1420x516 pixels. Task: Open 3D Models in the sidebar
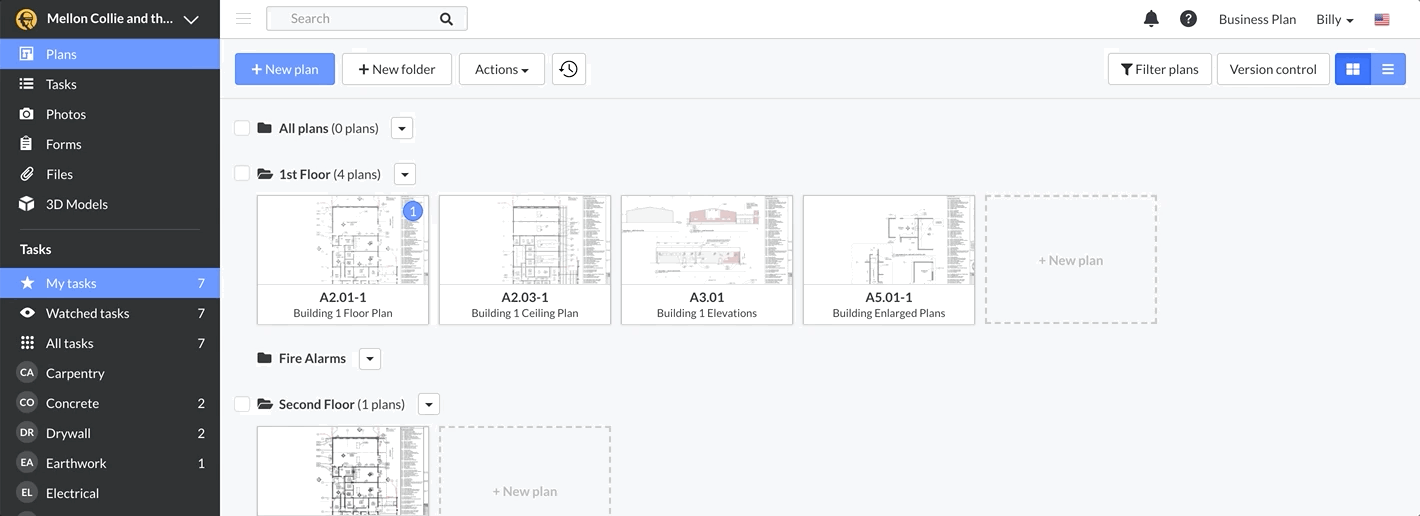pos(110,204)
